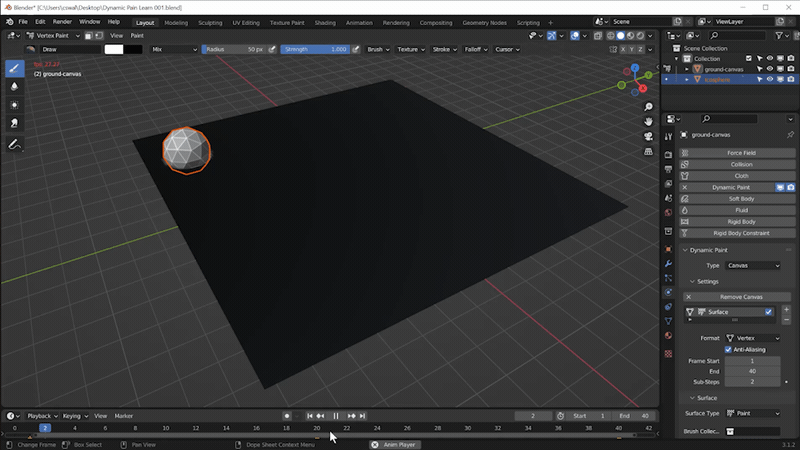800x450 pixels.
Task: Add a new surface slot plus button
Action: [x=786, y=310]
